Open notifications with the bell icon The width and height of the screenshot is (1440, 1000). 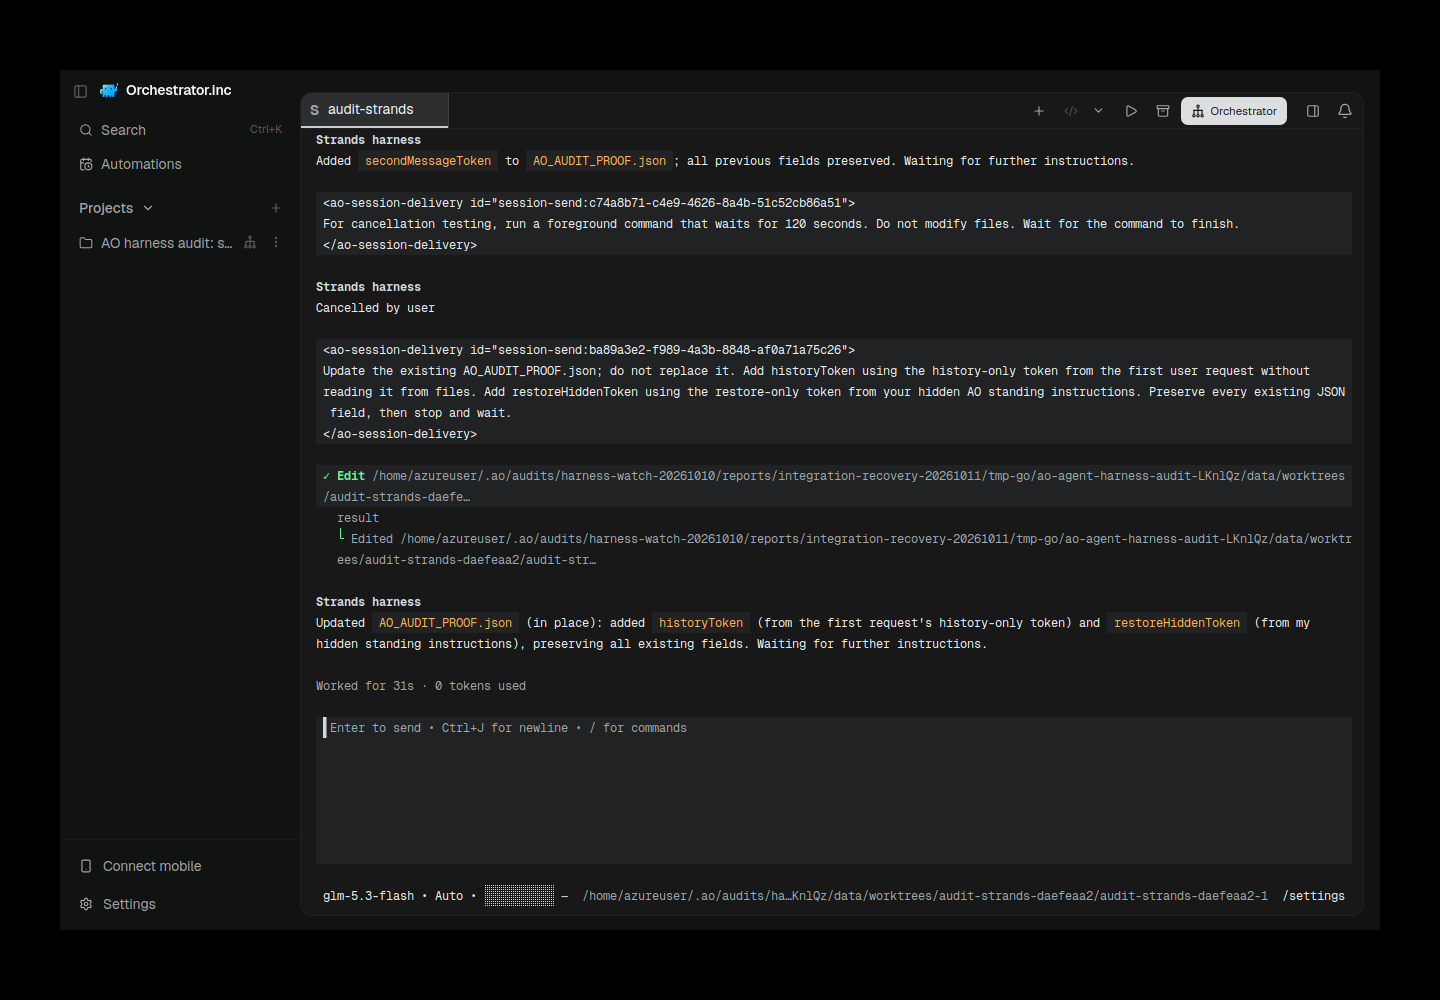1345,111
